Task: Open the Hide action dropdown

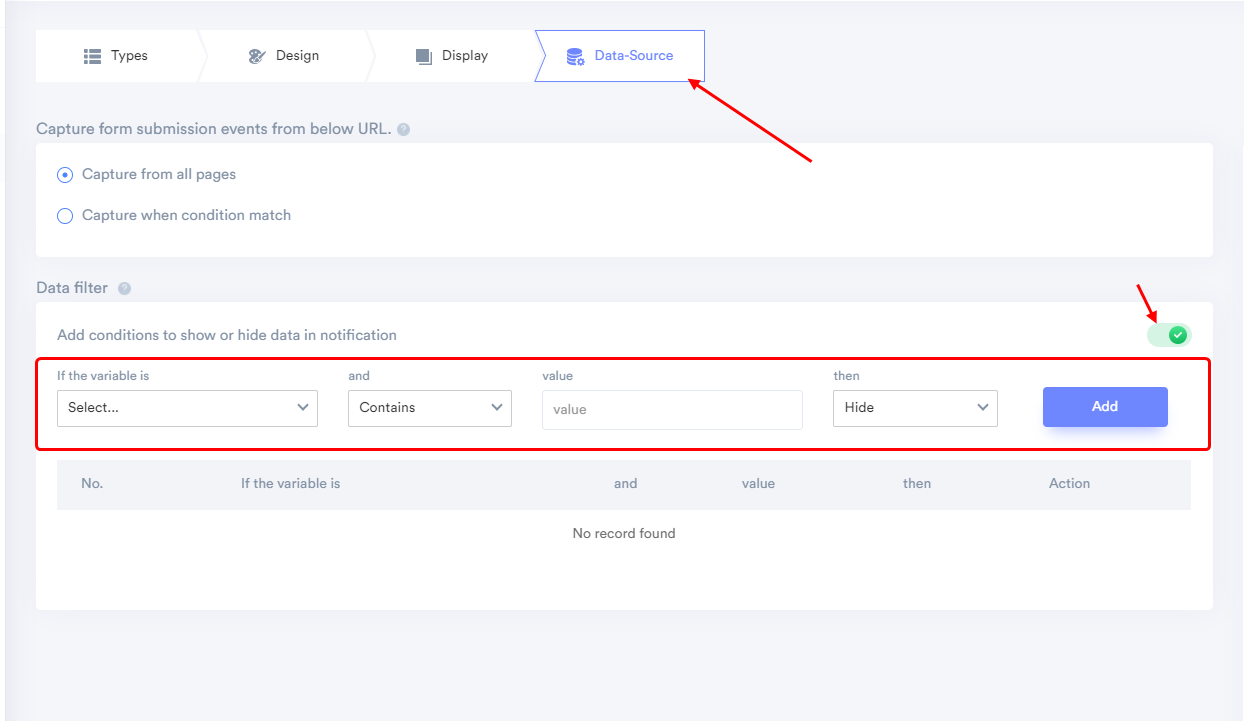Action: 915,408
